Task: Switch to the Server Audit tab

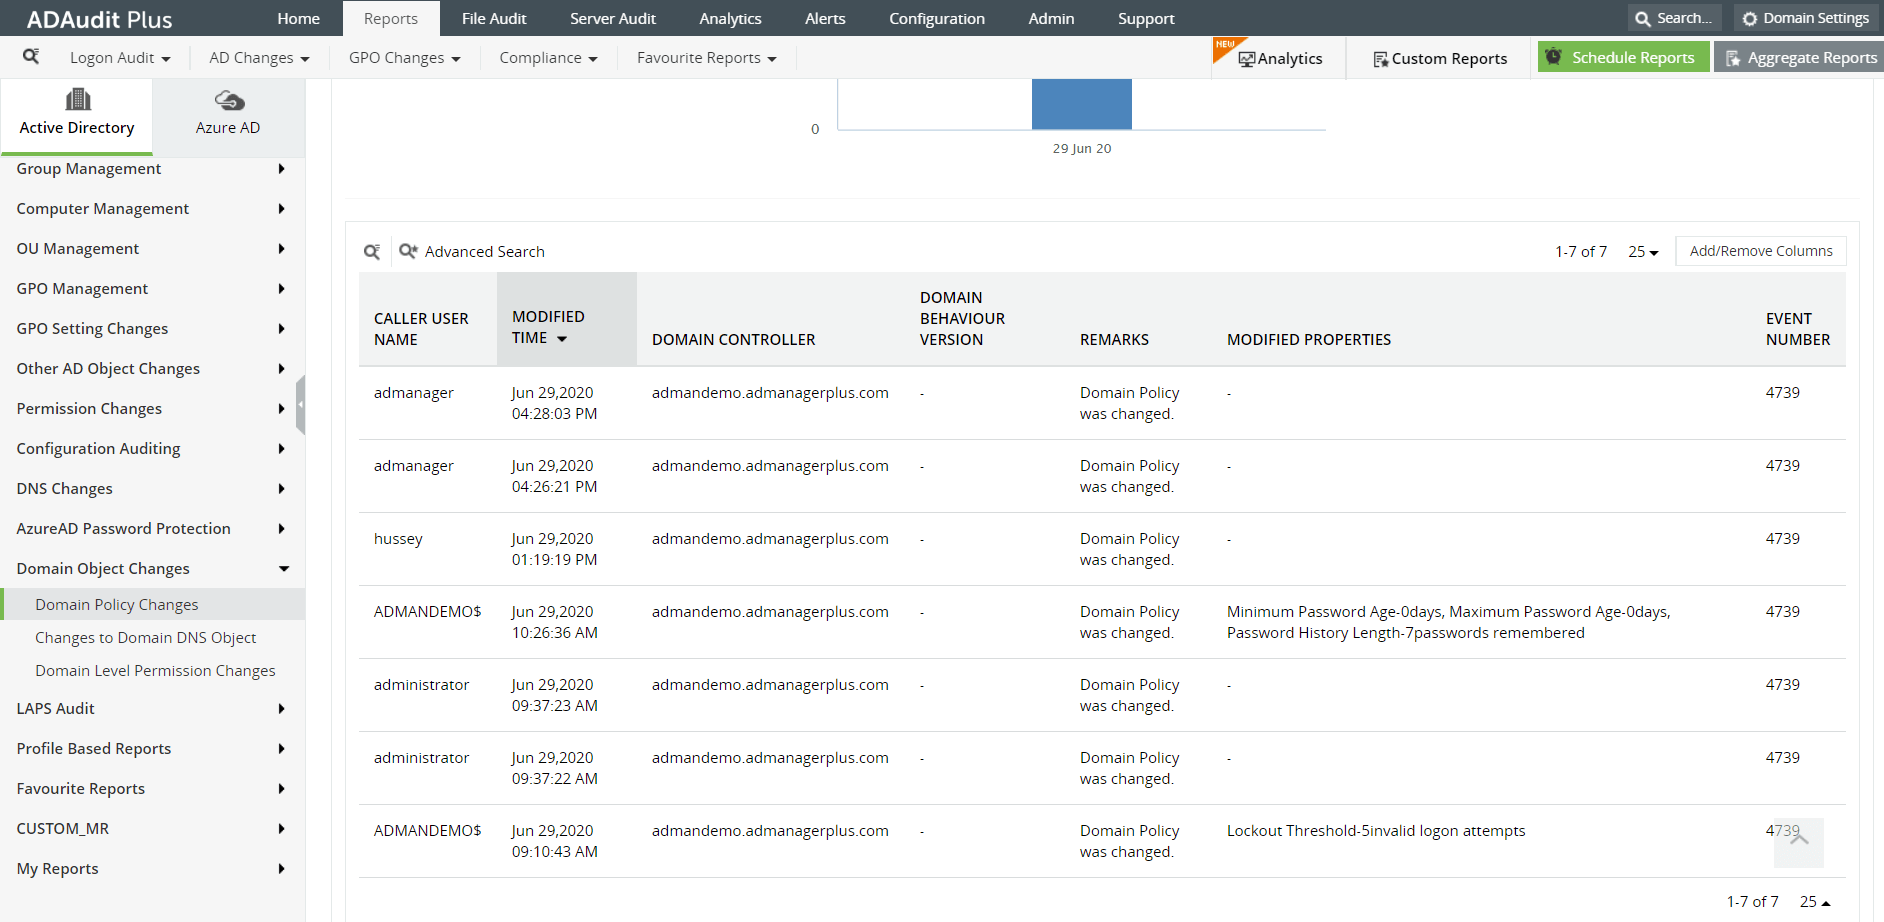Action: (x=613, y=19)
